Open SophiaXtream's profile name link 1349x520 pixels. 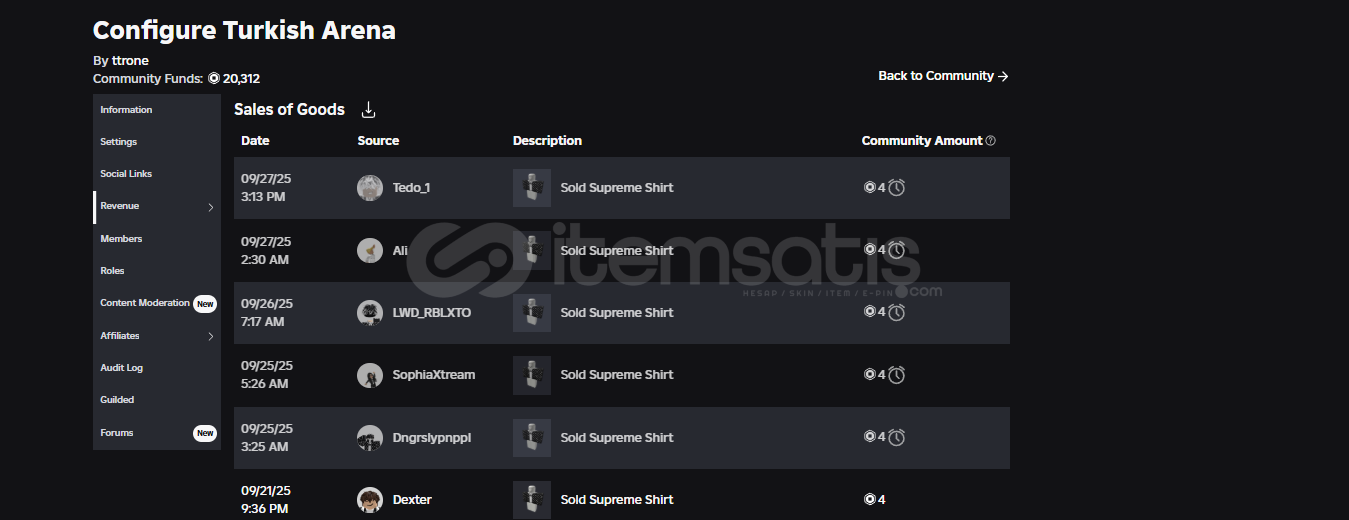click(x=434, y=375)
